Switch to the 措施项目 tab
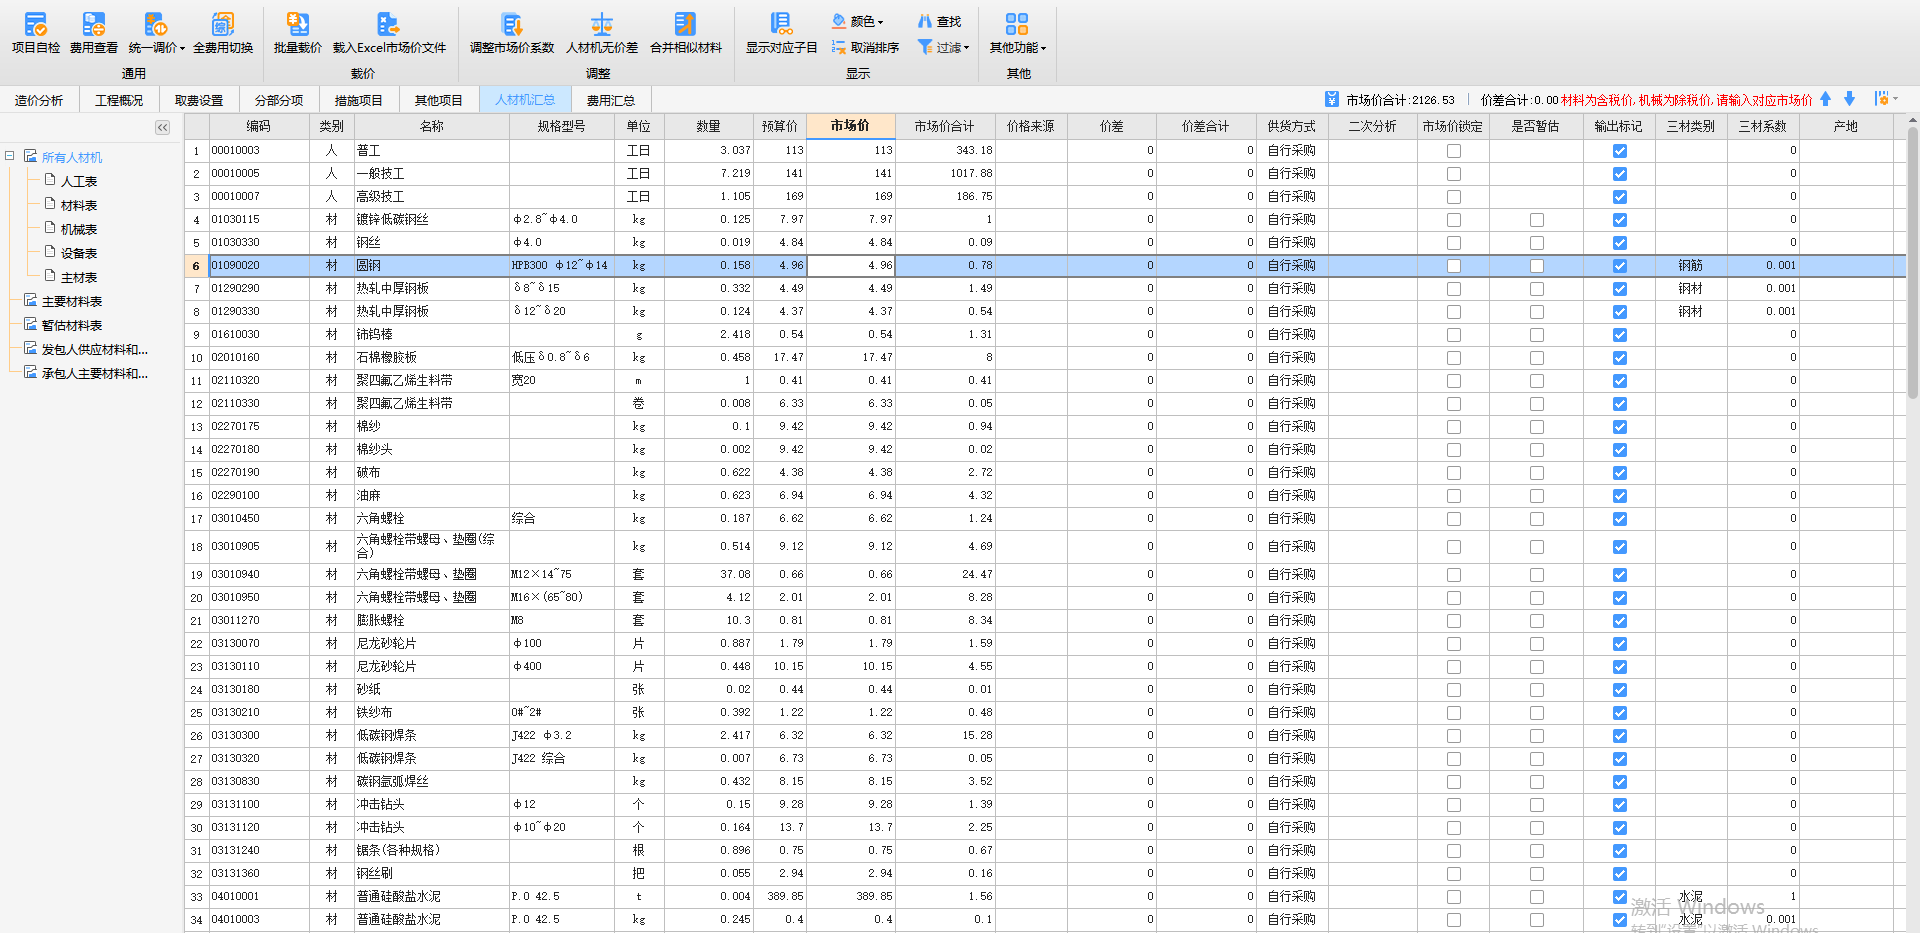 (359, 100)
